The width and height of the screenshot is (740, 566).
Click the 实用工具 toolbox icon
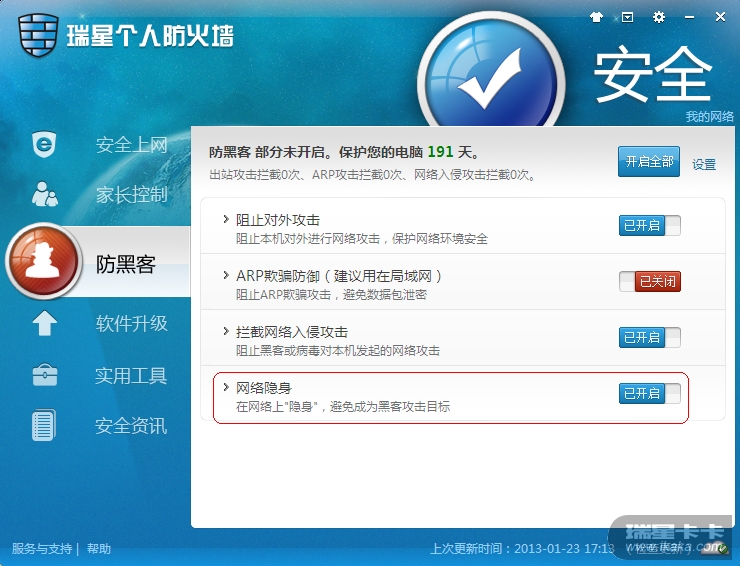click(x=45, y=375)
